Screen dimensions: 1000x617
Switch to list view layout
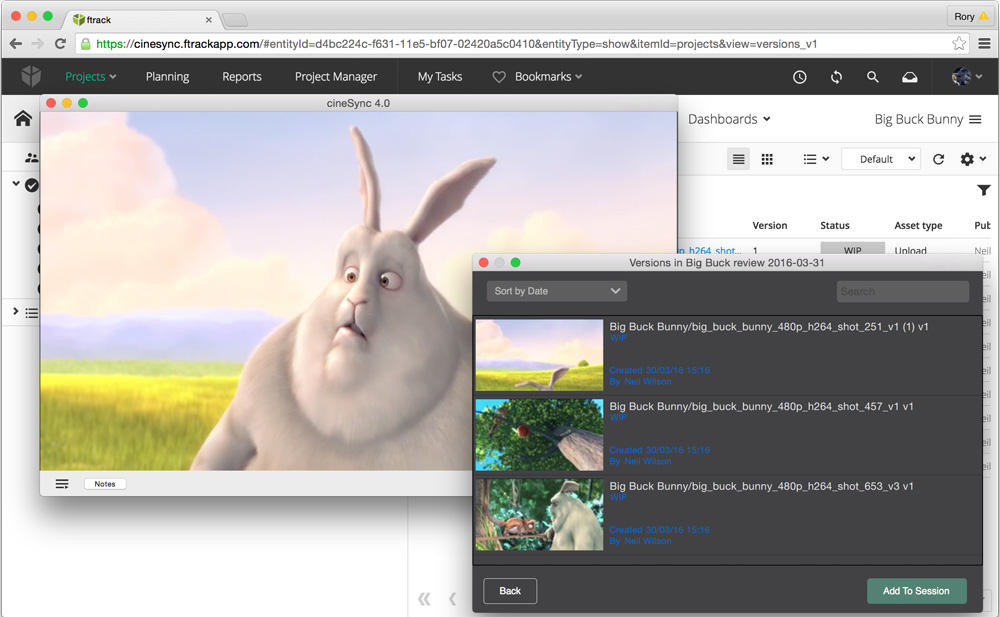[739, 159]
